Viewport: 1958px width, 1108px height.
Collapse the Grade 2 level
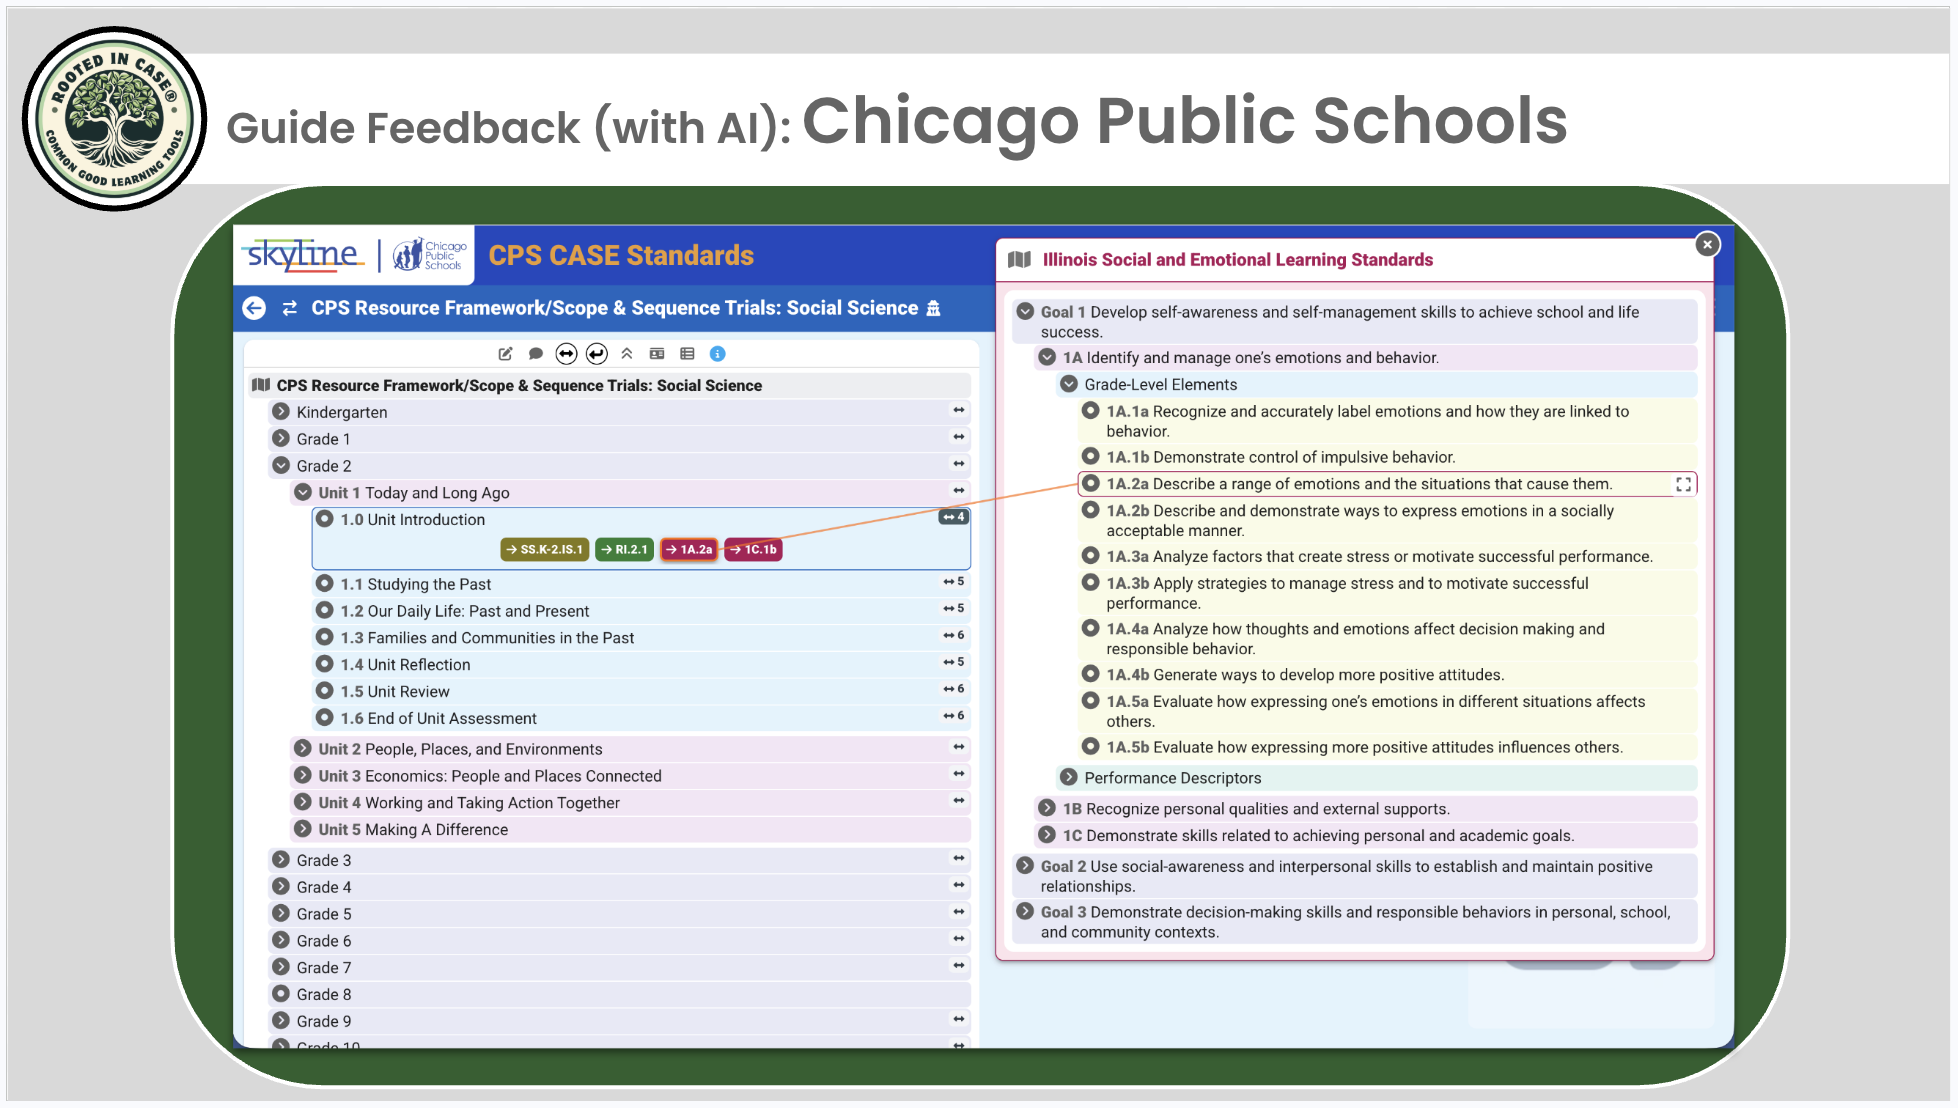coord(281,465)
